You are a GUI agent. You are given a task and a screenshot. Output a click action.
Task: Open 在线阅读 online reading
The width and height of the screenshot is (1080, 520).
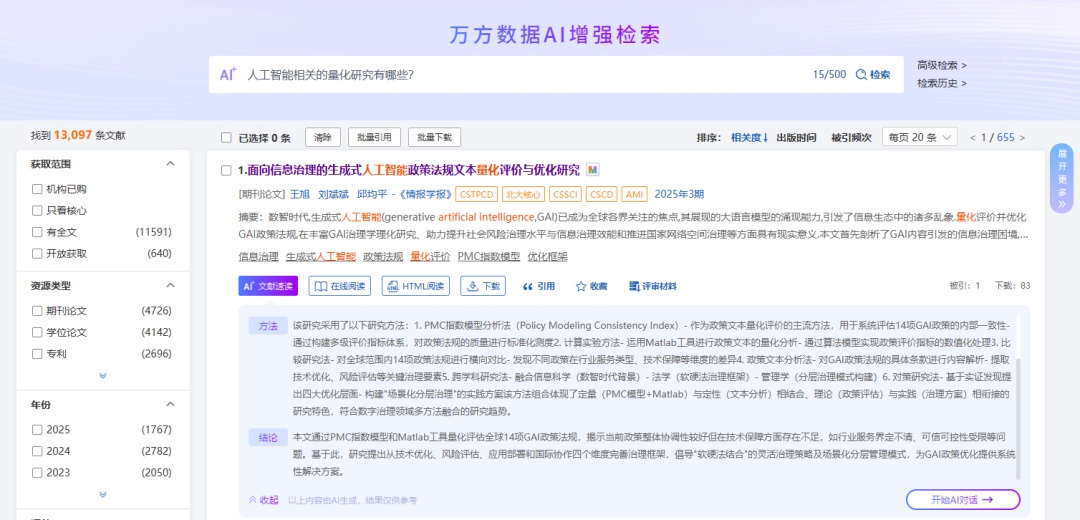[x=340, y=286]
